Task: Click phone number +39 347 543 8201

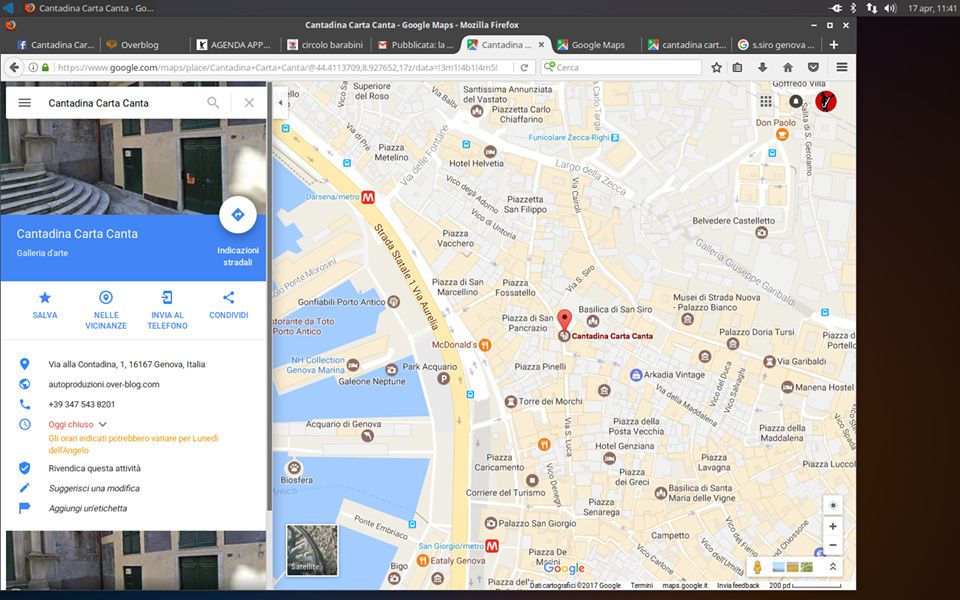Action: (81, 404)
